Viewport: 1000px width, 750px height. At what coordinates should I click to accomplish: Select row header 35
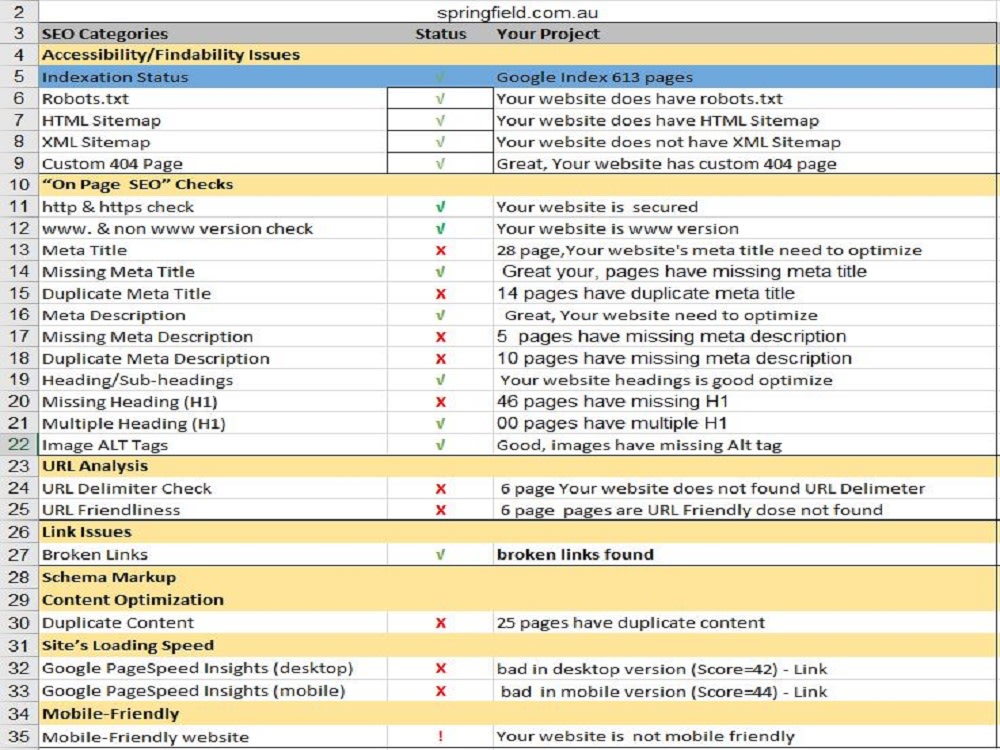[19, 737]
